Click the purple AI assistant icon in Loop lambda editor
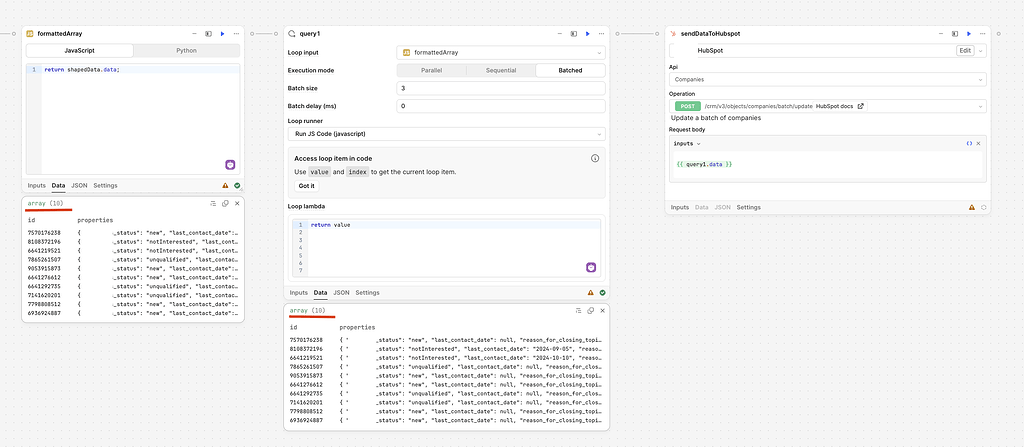Viewport: 1024px width, 447px height. pyautogui.click(x=590, y=267)
